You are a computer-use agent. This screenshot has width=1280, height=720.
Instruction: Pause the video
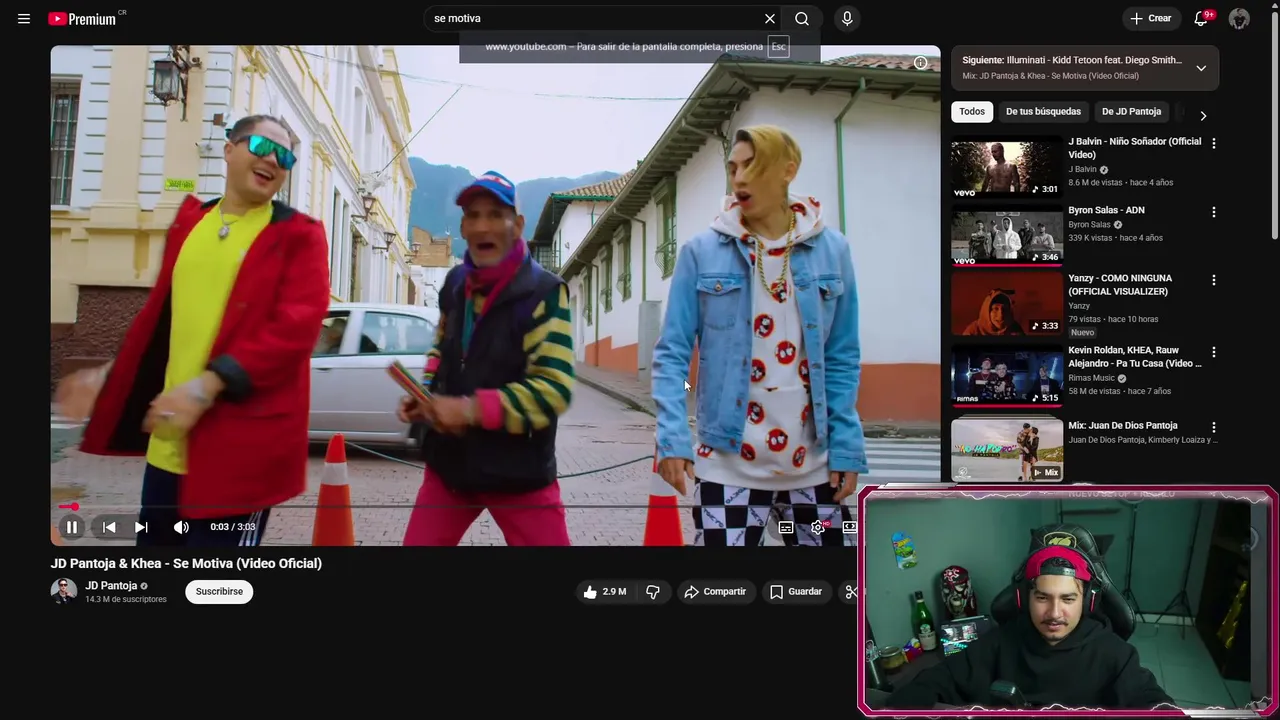[72, 527]
